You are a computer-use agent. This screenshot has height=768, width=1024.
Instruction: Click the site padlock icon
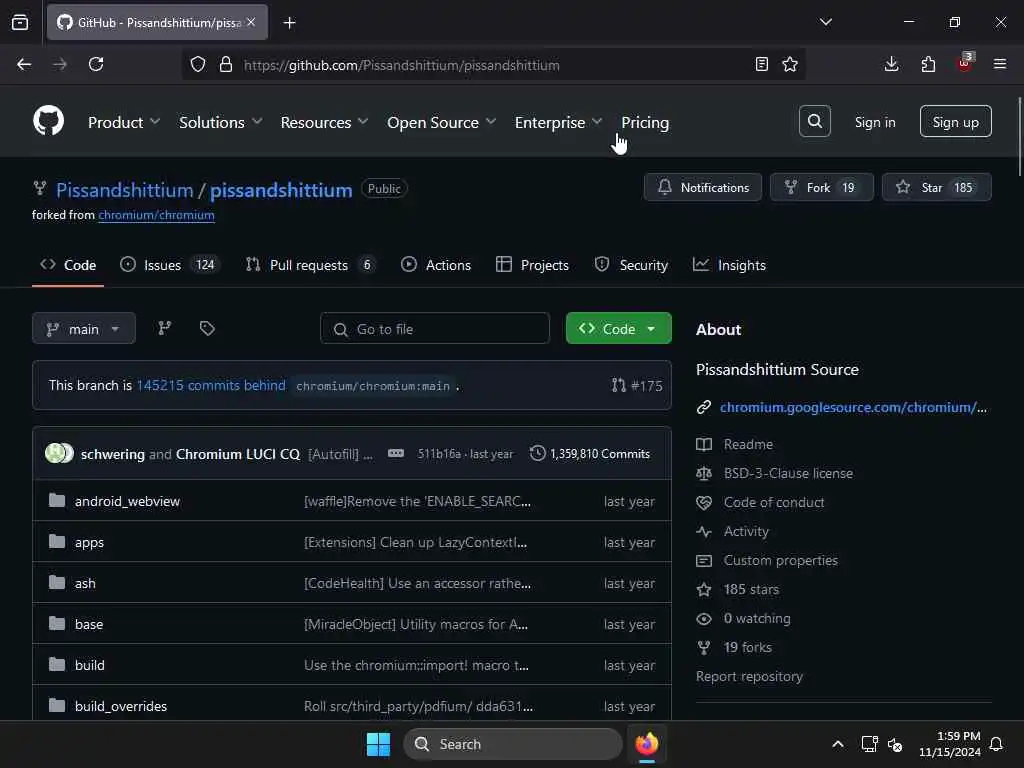click(x=226, y=65)
